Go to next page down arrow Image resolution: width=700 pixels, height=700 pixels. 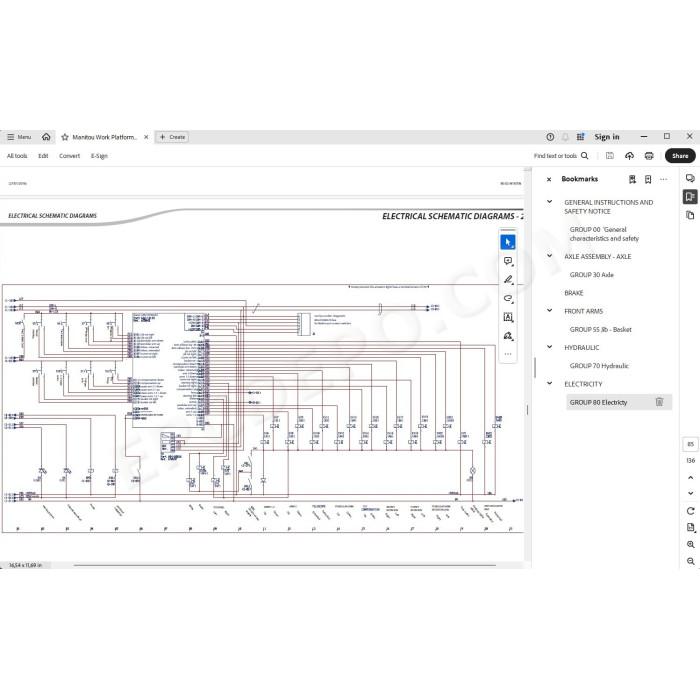(x=691, y=493)
